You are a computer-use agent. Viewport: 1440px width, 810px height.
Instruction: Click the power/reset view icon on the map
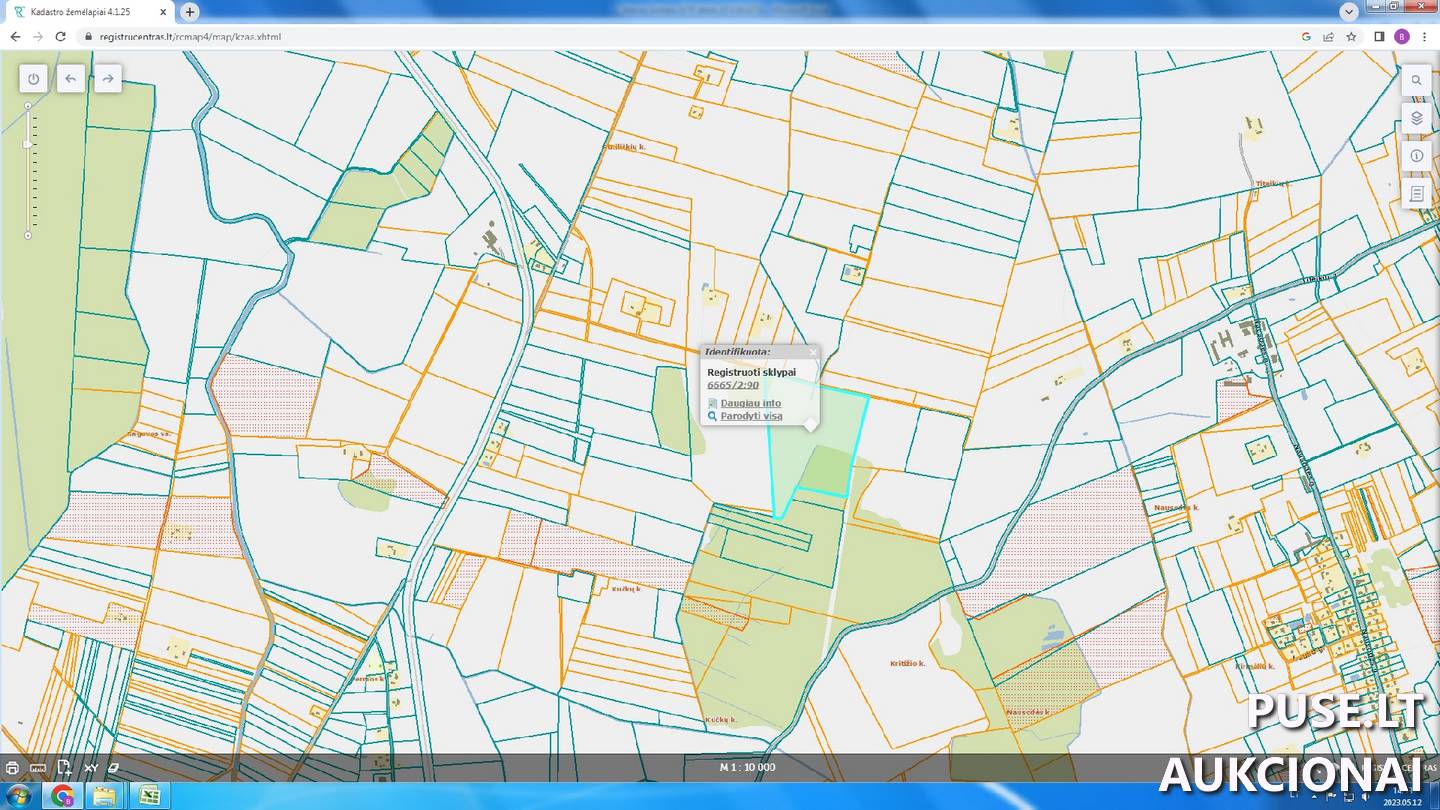point(34,79)
